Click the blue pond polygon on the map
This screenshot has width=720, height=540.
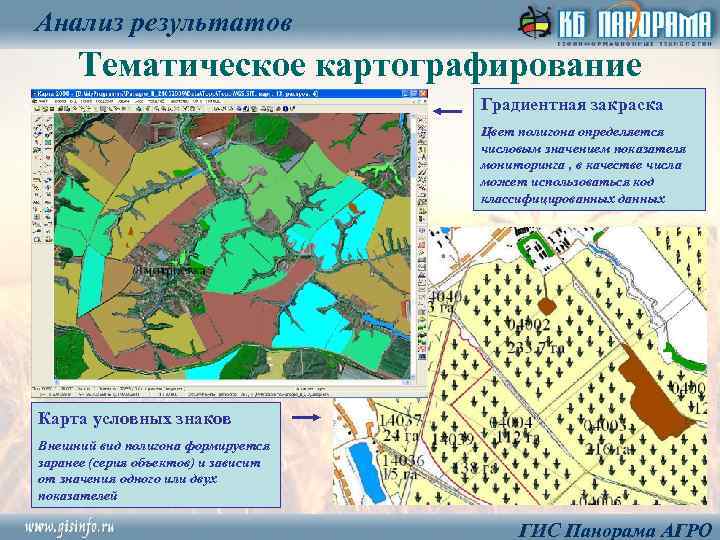366,472
